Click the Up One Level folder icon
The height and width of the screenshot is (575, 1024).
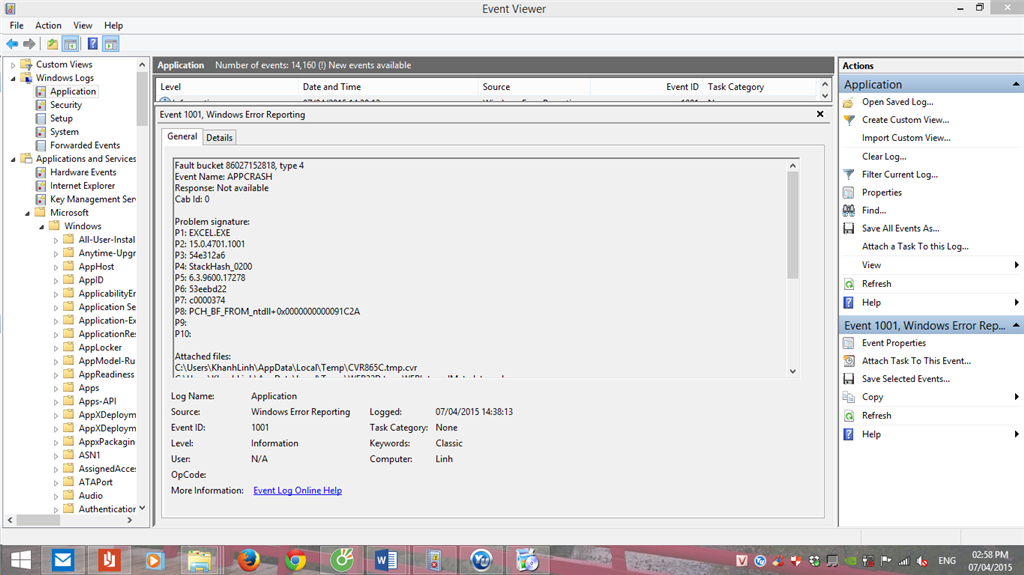(x=52, y=44)
